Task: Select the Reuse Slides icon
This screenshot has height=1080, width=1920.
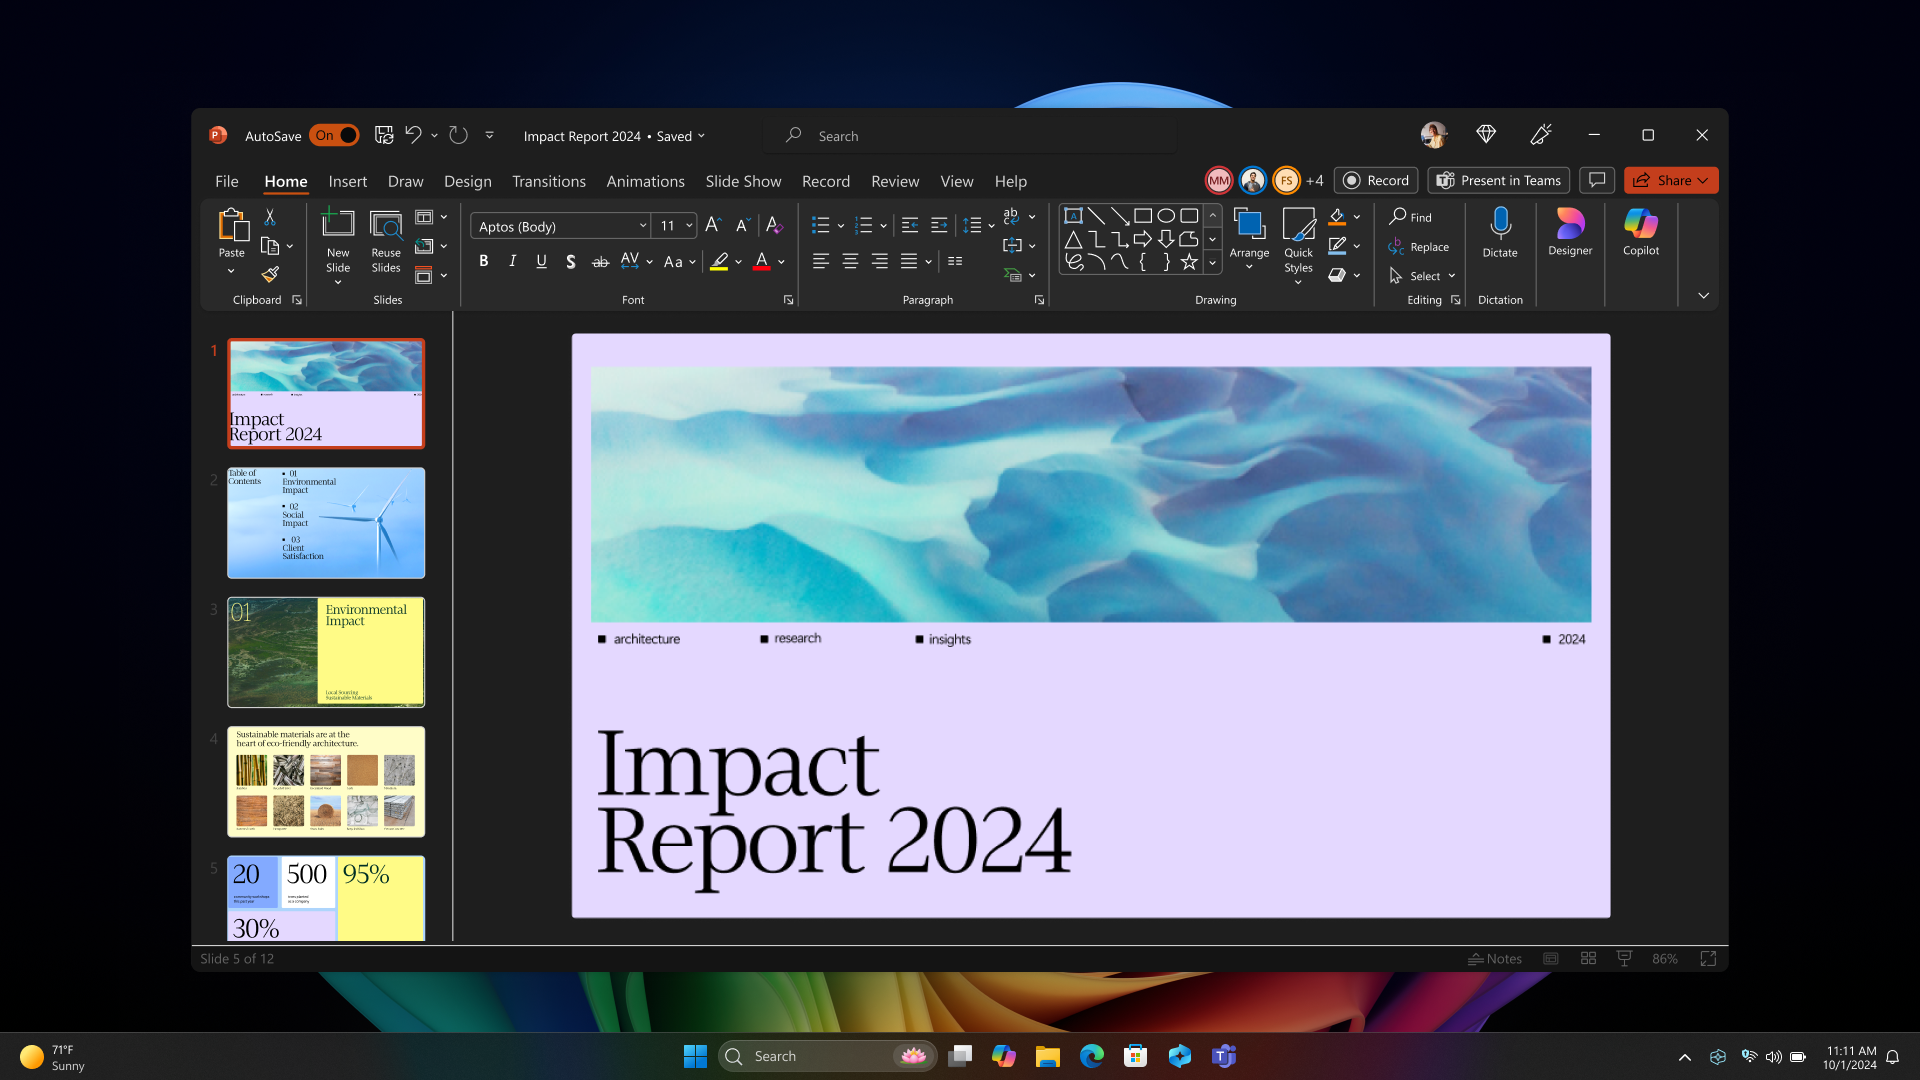Action: (x=386, y=240)
